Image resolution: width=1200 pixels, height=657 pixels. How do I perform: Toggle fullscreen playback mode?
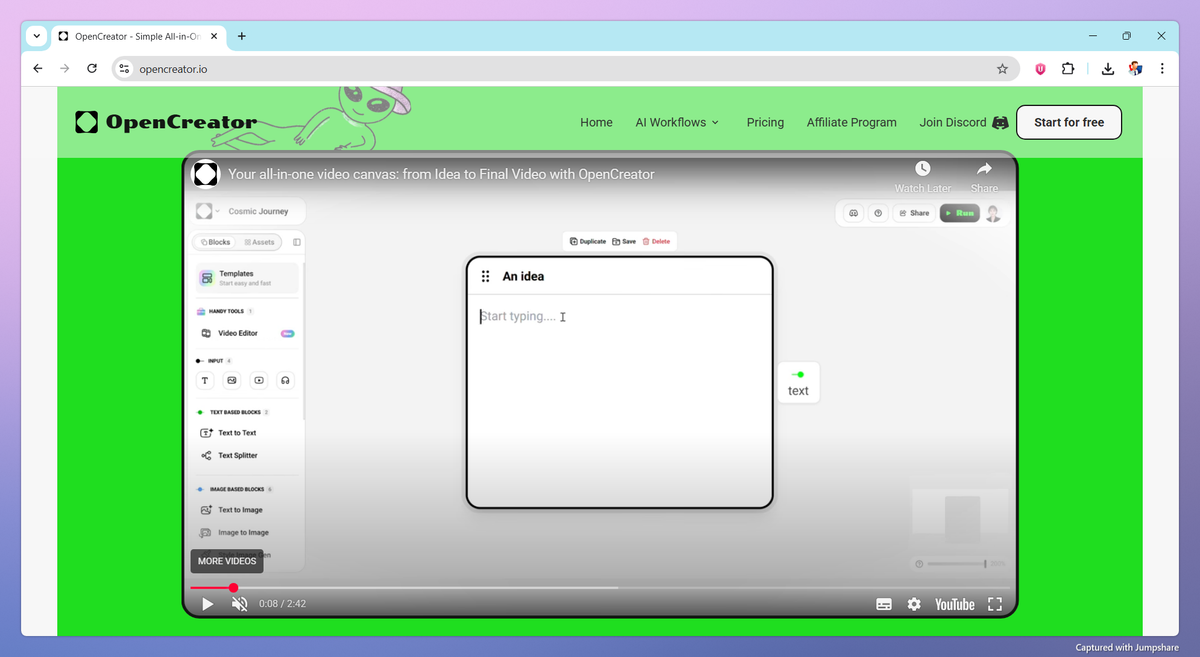995,603
